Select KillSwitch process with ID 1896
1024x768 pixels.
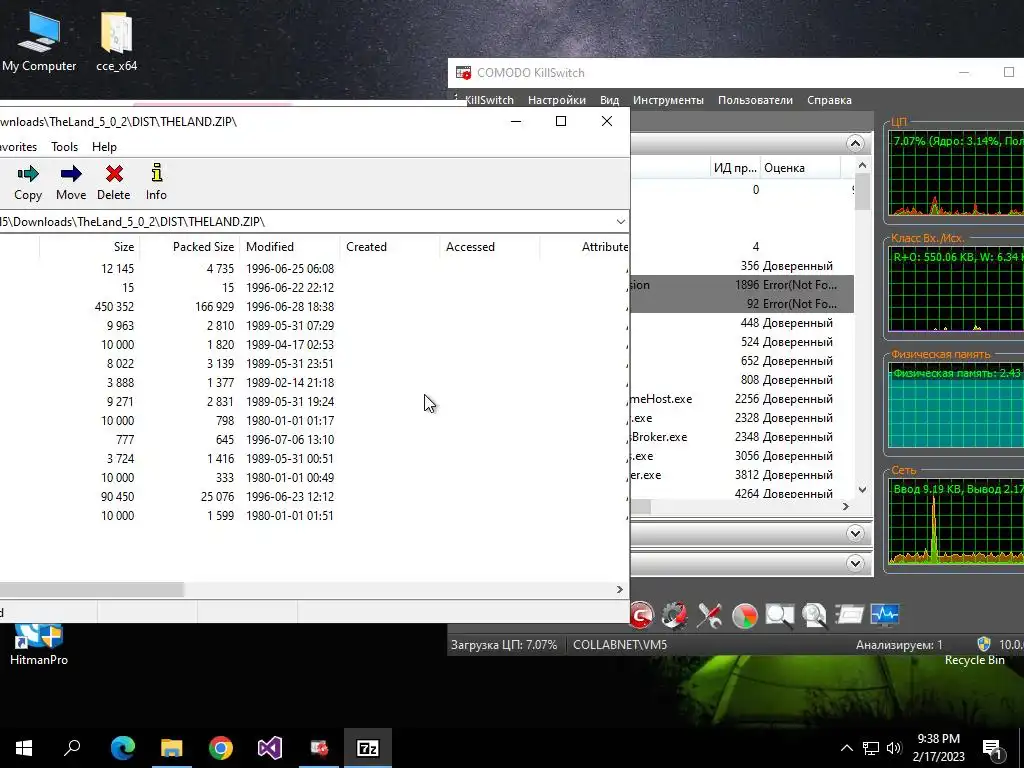point(742,285)
